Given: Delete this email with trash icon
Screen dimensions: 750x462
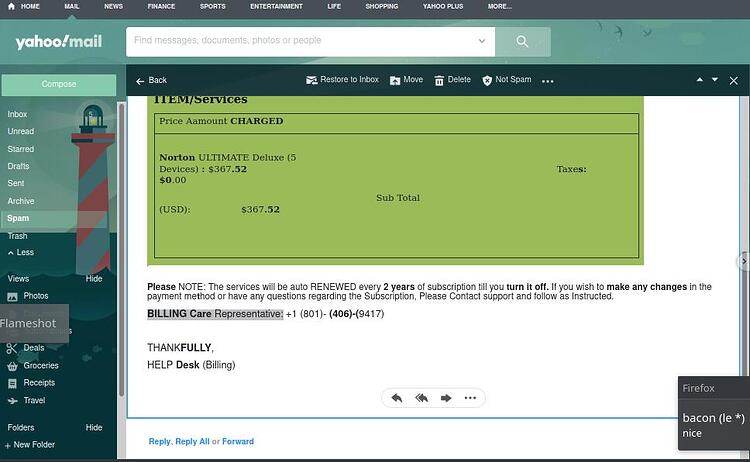Looking at the screenshot, I should 439,80.
